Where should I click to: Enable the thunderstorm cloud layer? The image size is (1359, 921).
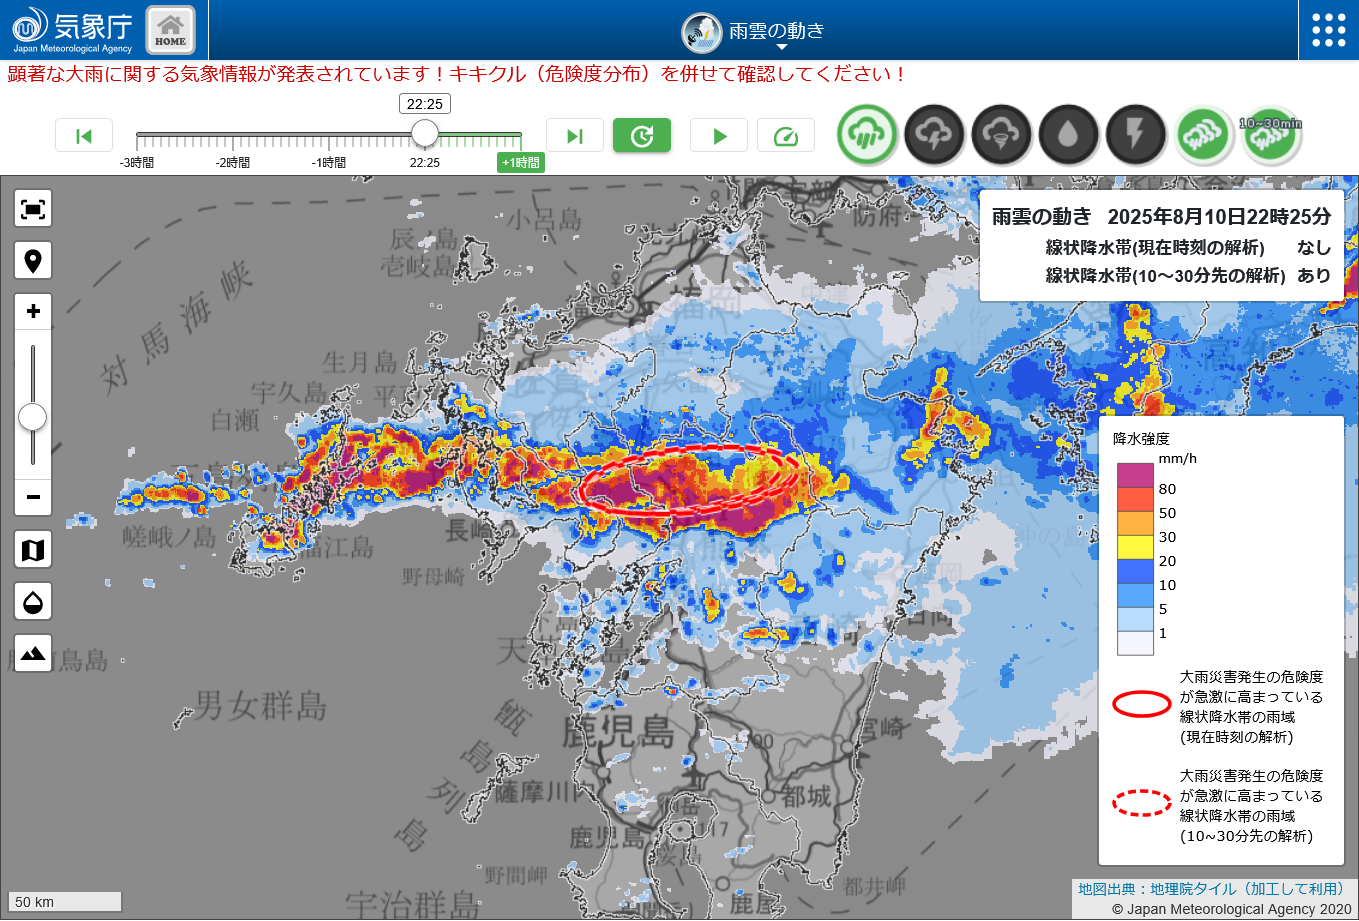934,134
